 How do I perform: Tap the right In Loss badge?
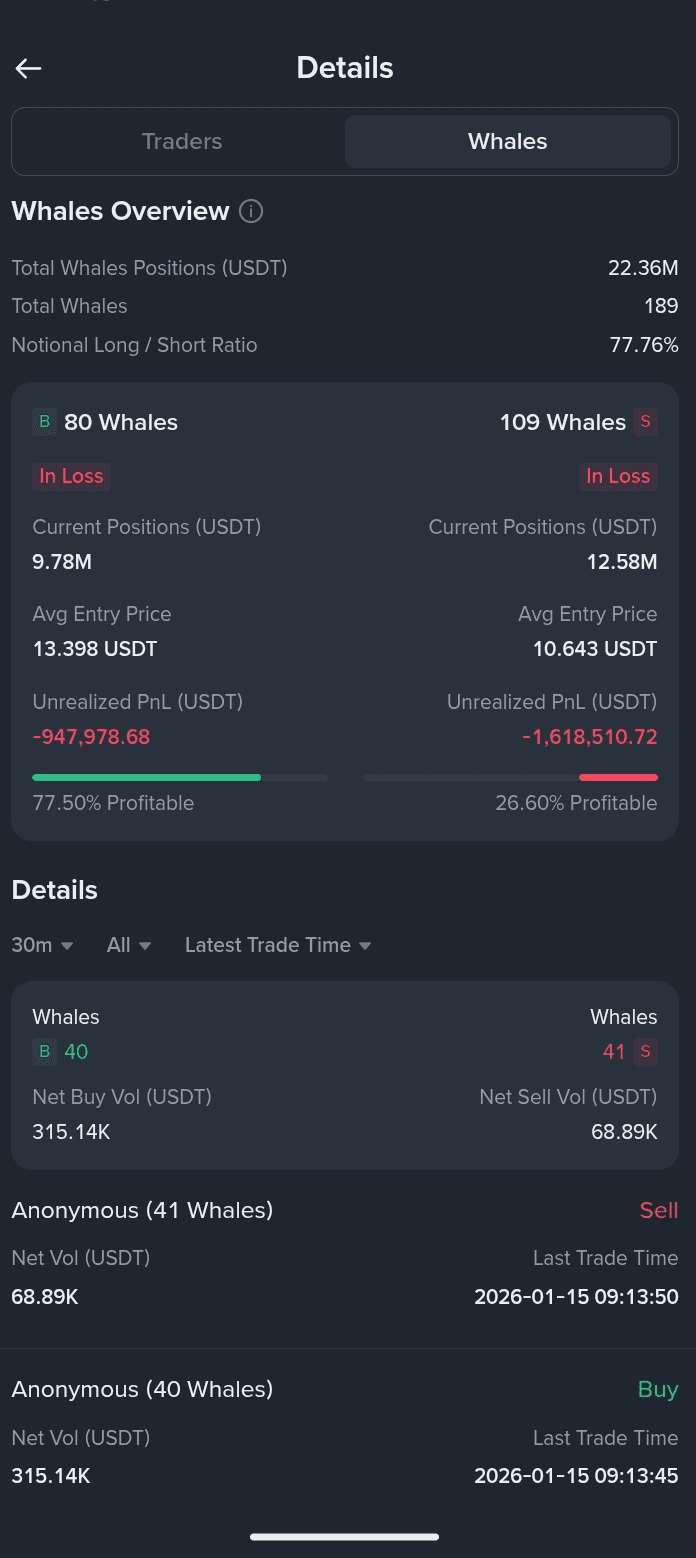pos(618,476)
